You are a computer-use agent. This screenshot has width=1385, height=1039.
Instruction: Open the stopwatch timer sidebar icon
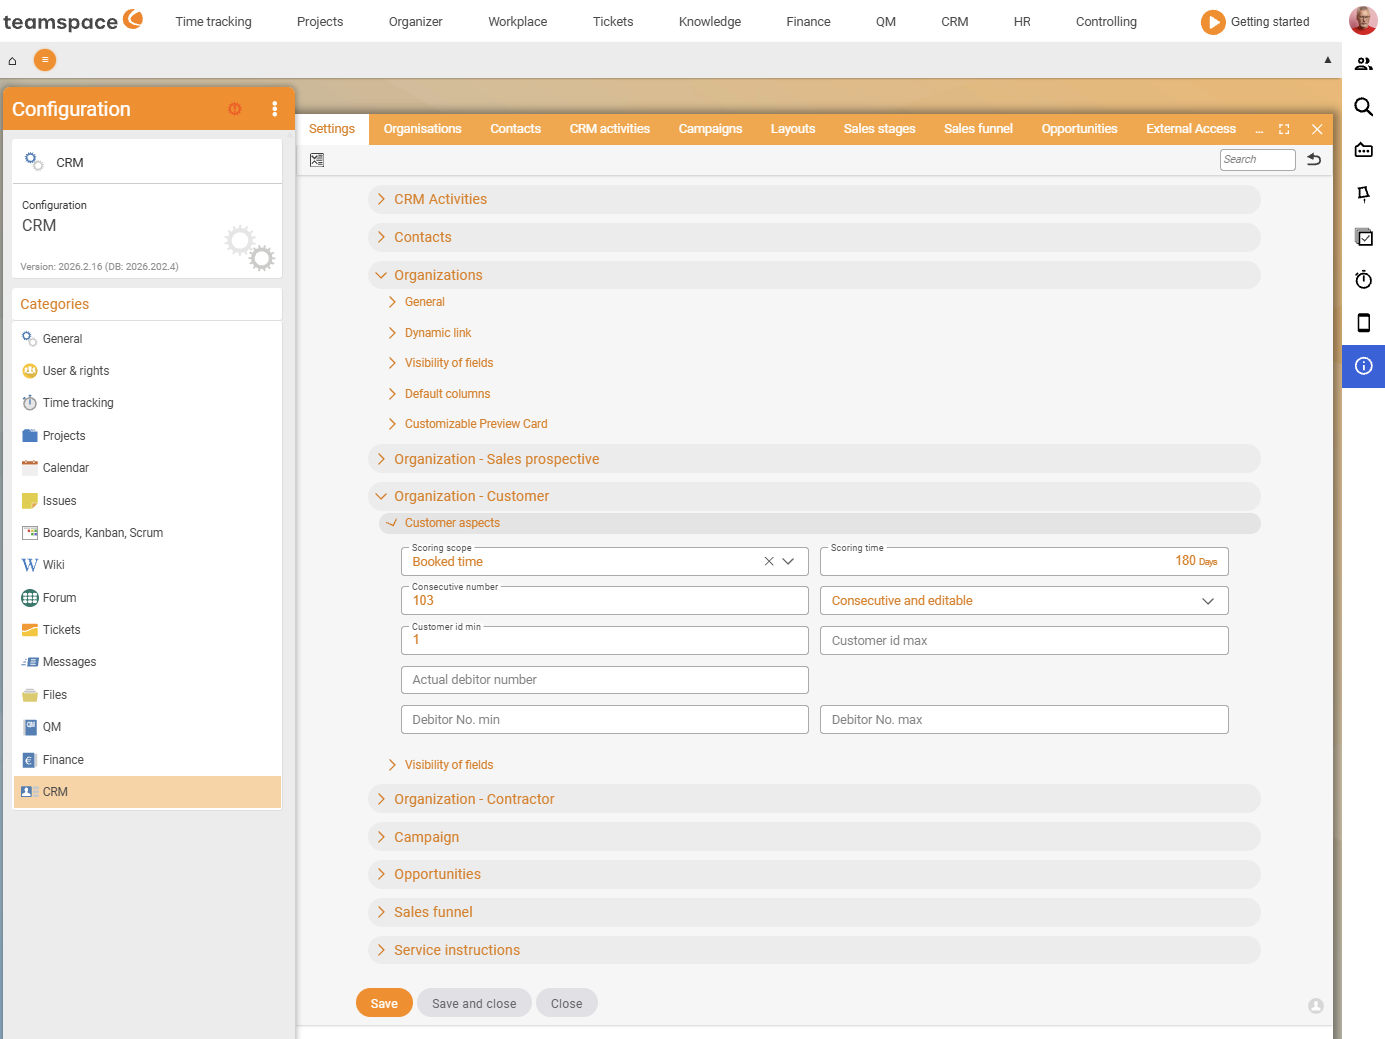[1363, 280]
